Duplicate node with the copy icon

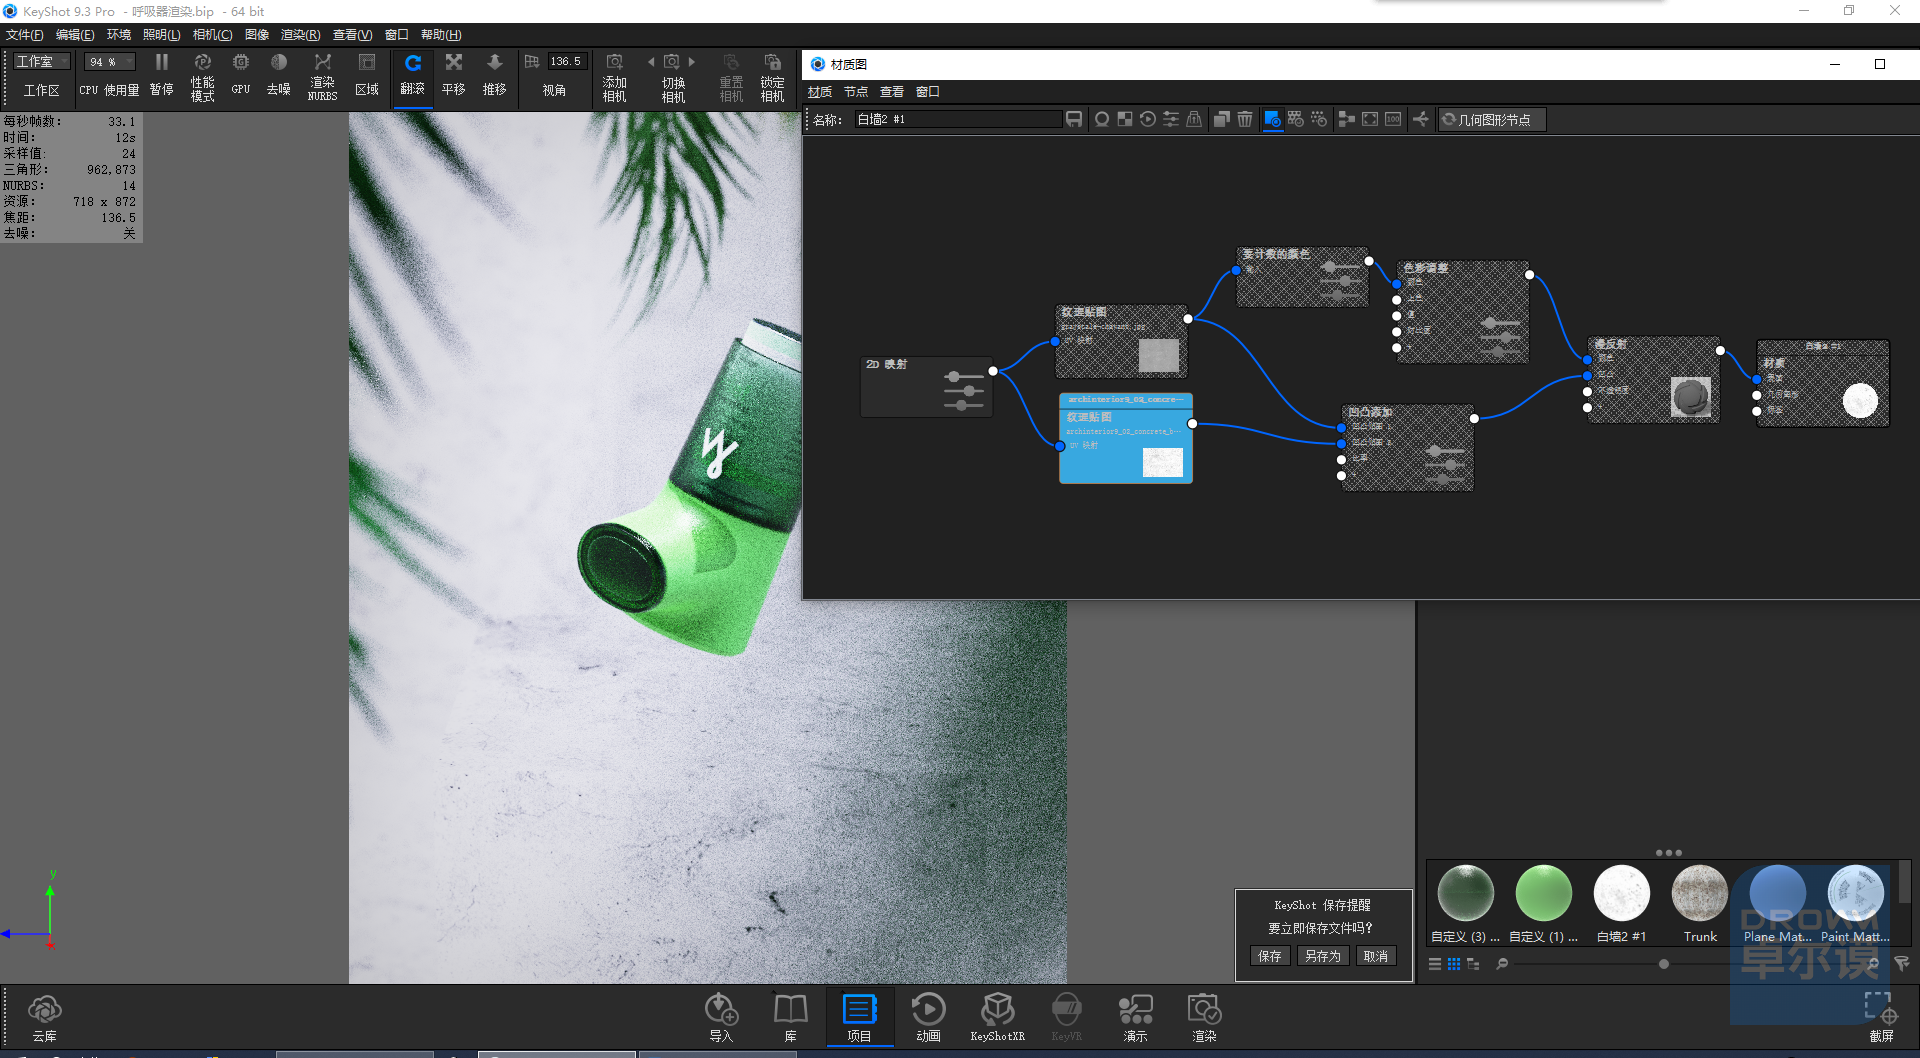tap(1221, 120)
